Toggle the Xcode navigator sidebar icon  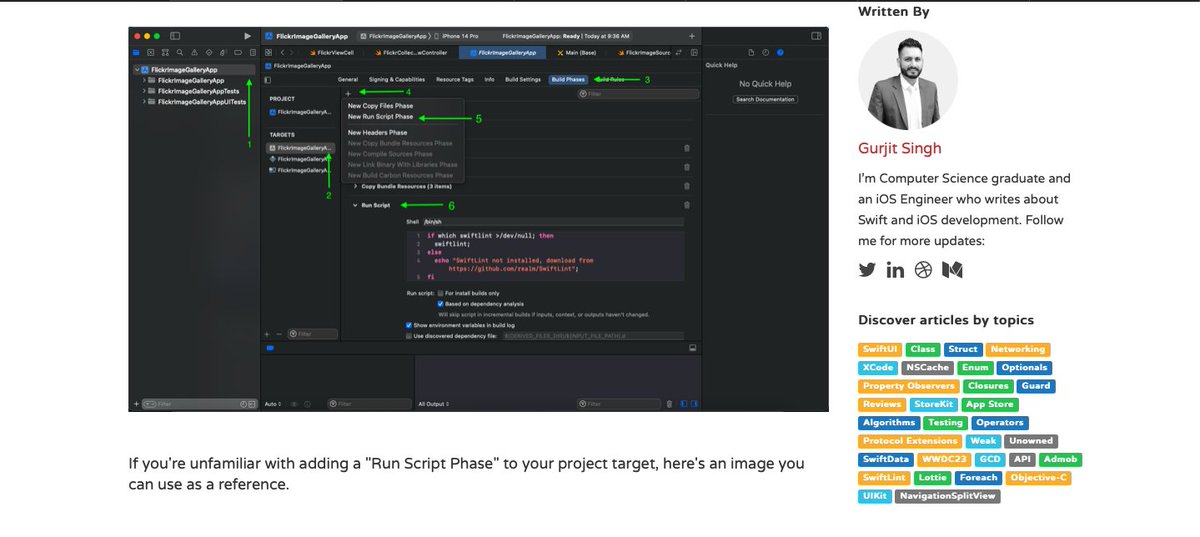coord(174,35)
